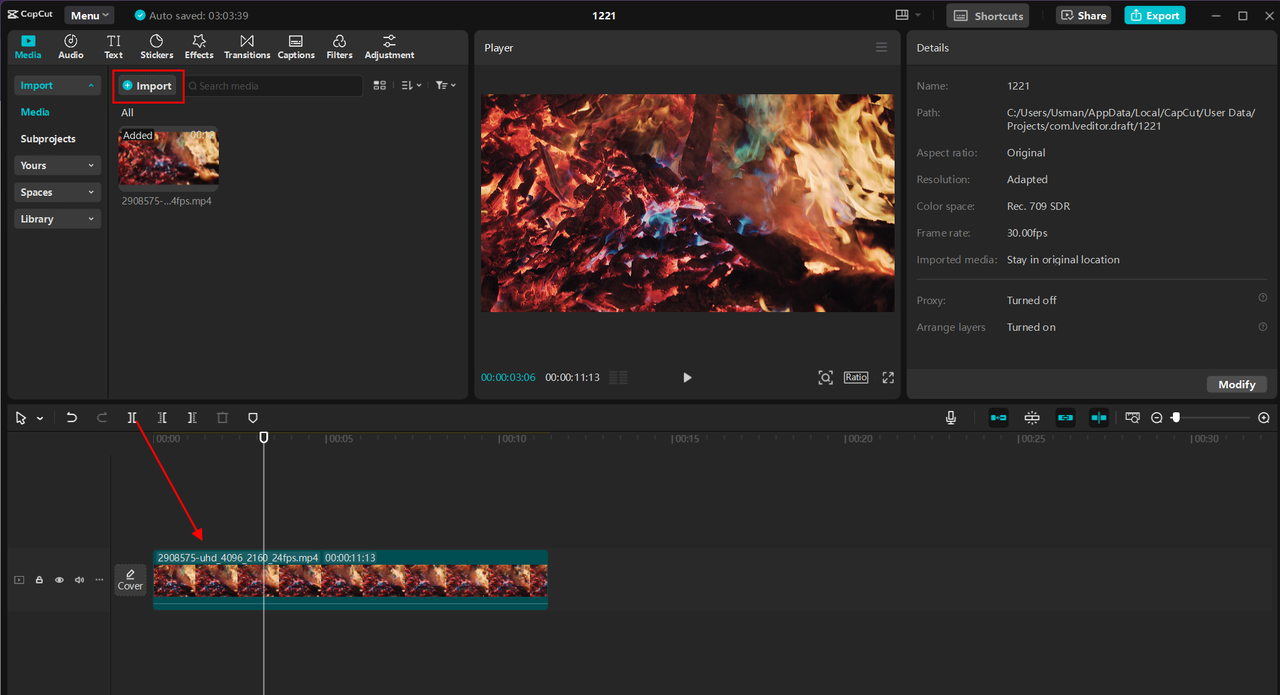Open the Transitions tab
Image resolution: width=1280 pixels, height=695 pixels.
[x=247, y=47]
